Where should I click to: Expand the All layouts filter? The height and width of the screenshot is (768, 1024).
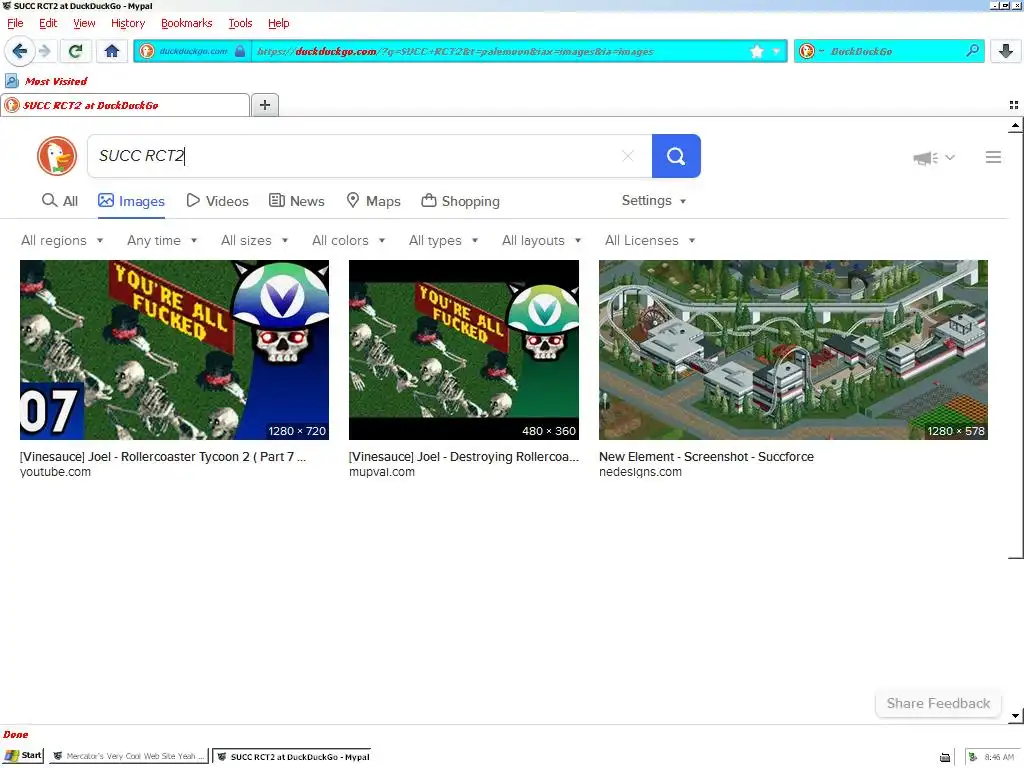(541, 240)
